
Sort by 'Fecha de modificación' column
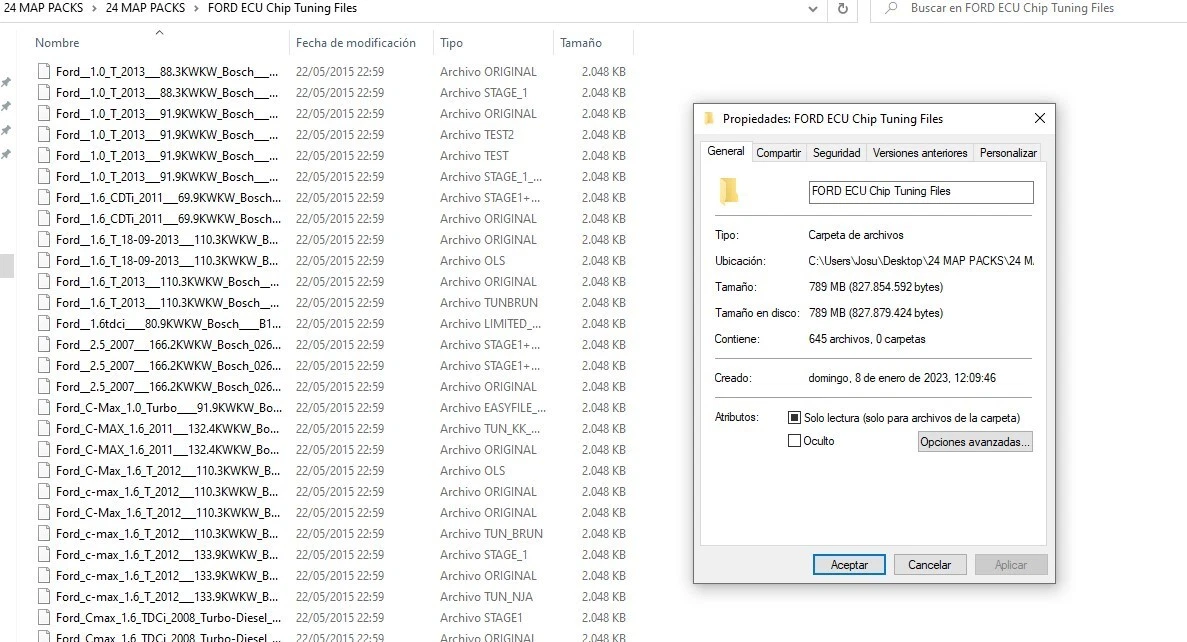356,43
